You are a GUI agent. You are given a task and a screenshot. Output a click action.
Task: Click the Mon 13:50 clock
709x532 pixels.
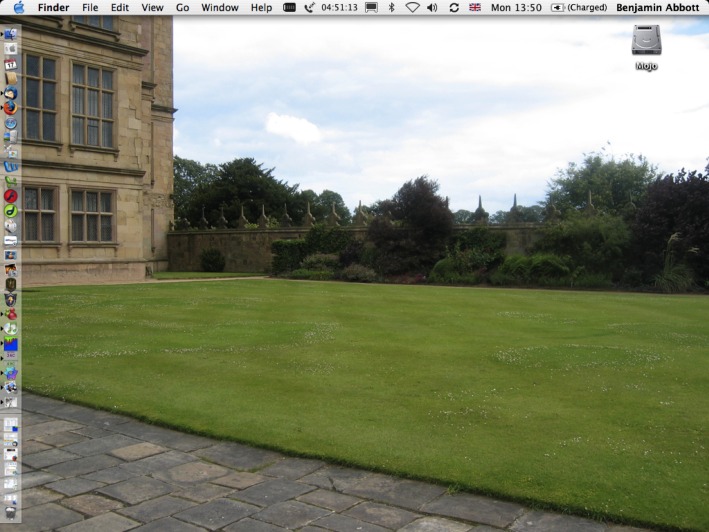tap(516, 8)
